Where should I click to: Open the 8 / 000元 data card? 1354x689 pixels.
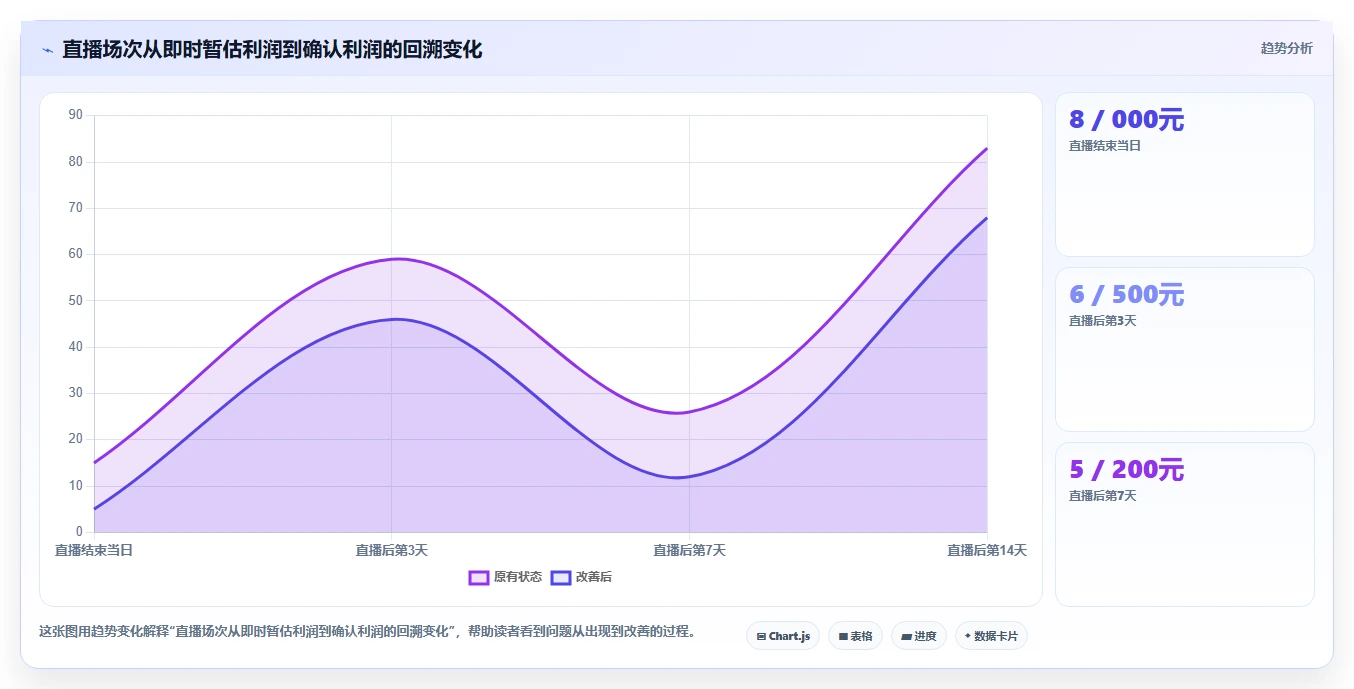(1185, 175)
